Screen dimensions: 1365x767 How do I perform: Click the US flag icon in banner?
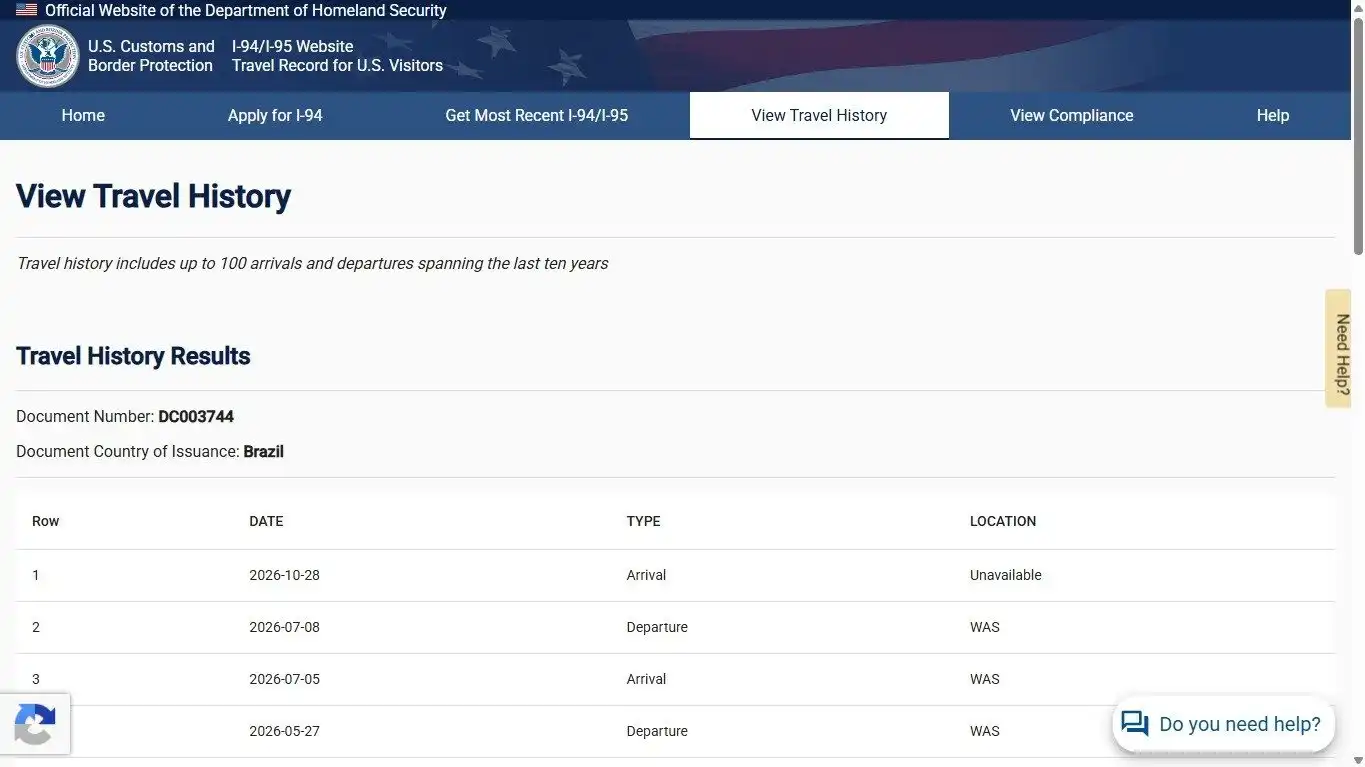(x=27, y=10)
